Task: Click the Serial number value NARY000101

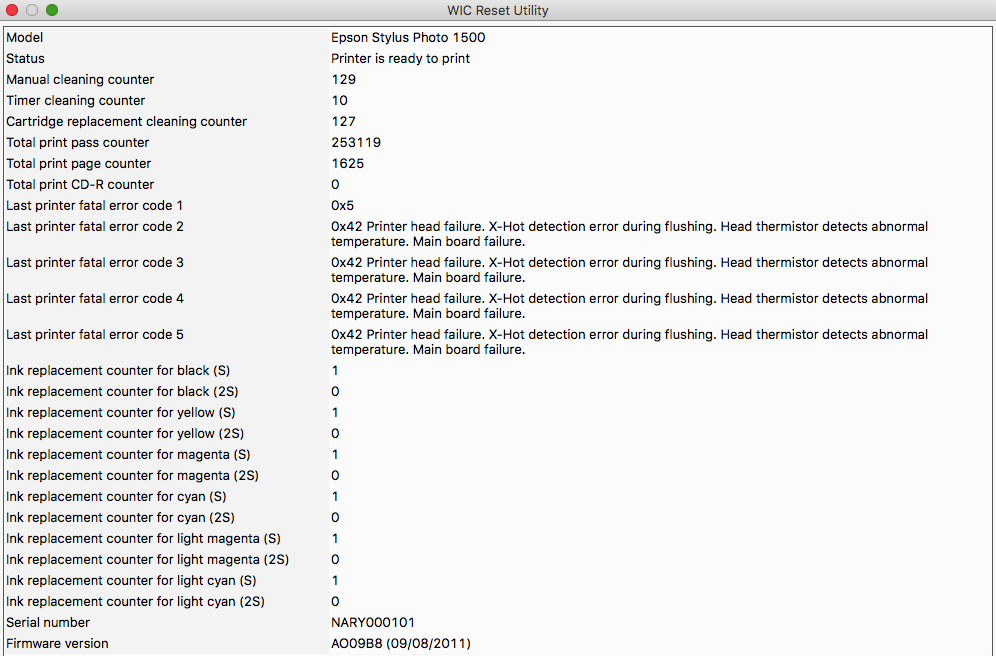Action: click(x=373, y=622)
